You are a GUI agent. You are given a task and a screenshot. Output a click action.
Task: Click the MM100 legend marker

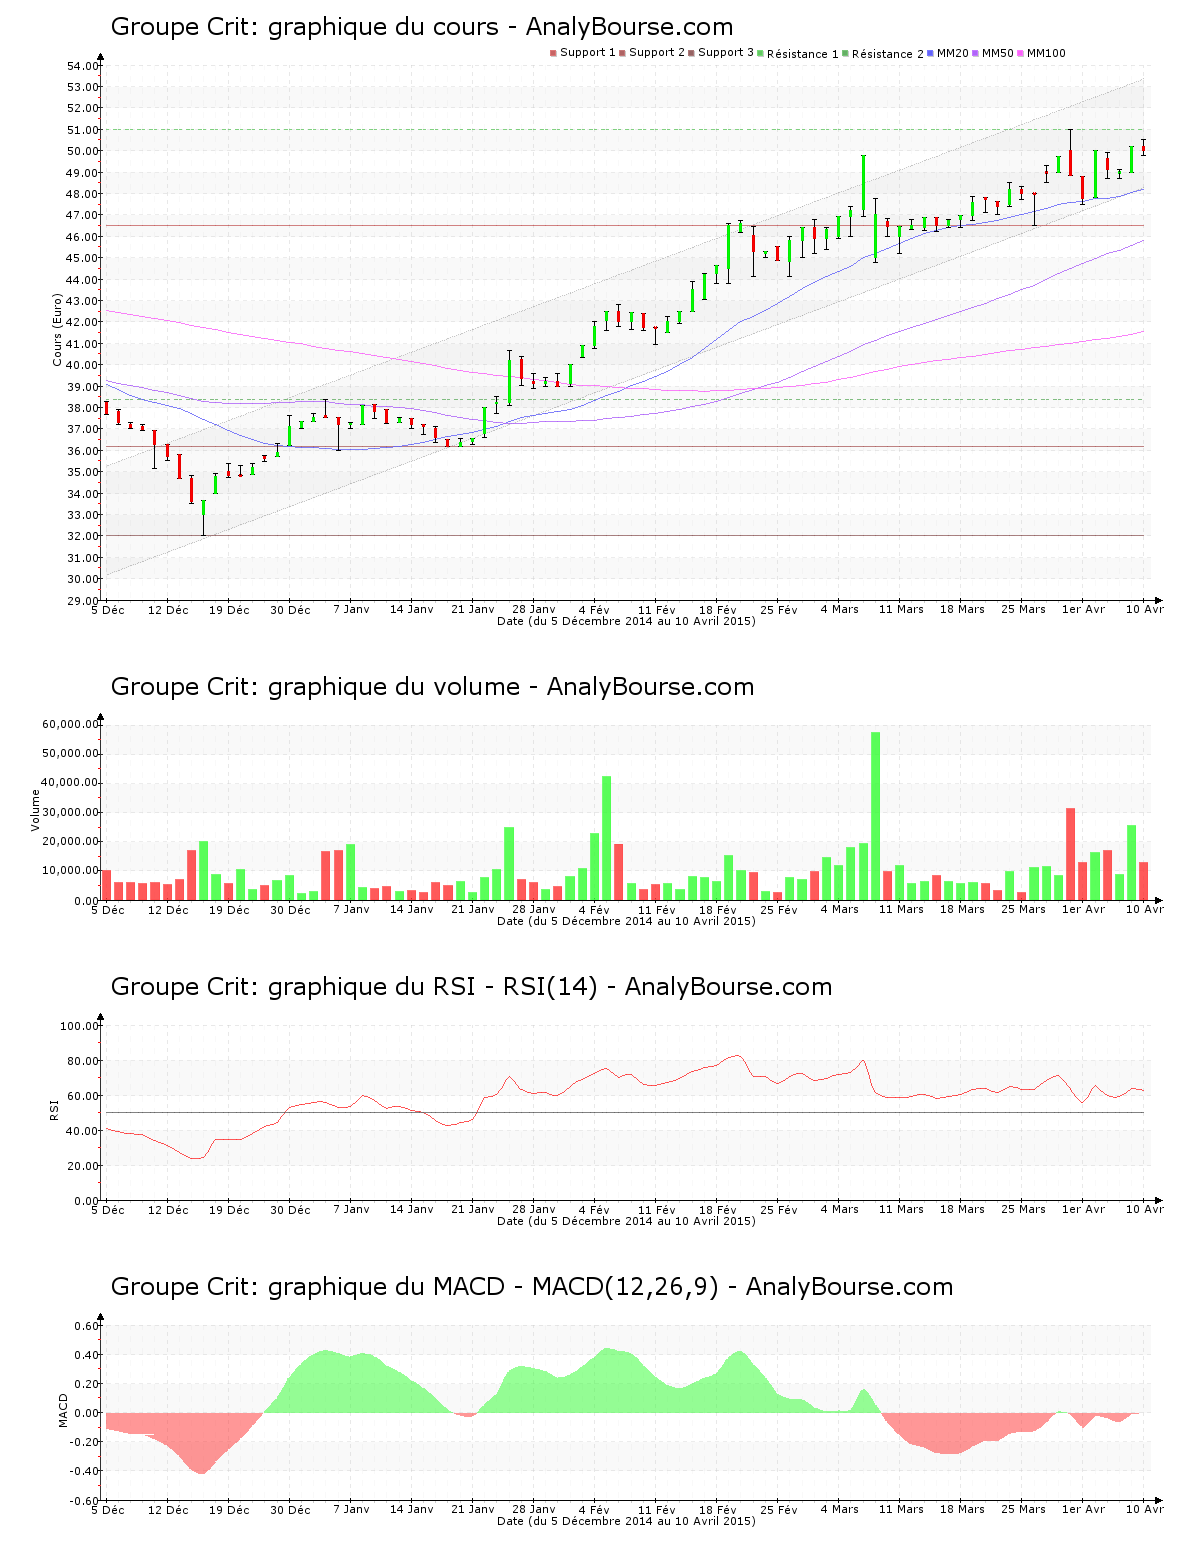(1021, 53)
